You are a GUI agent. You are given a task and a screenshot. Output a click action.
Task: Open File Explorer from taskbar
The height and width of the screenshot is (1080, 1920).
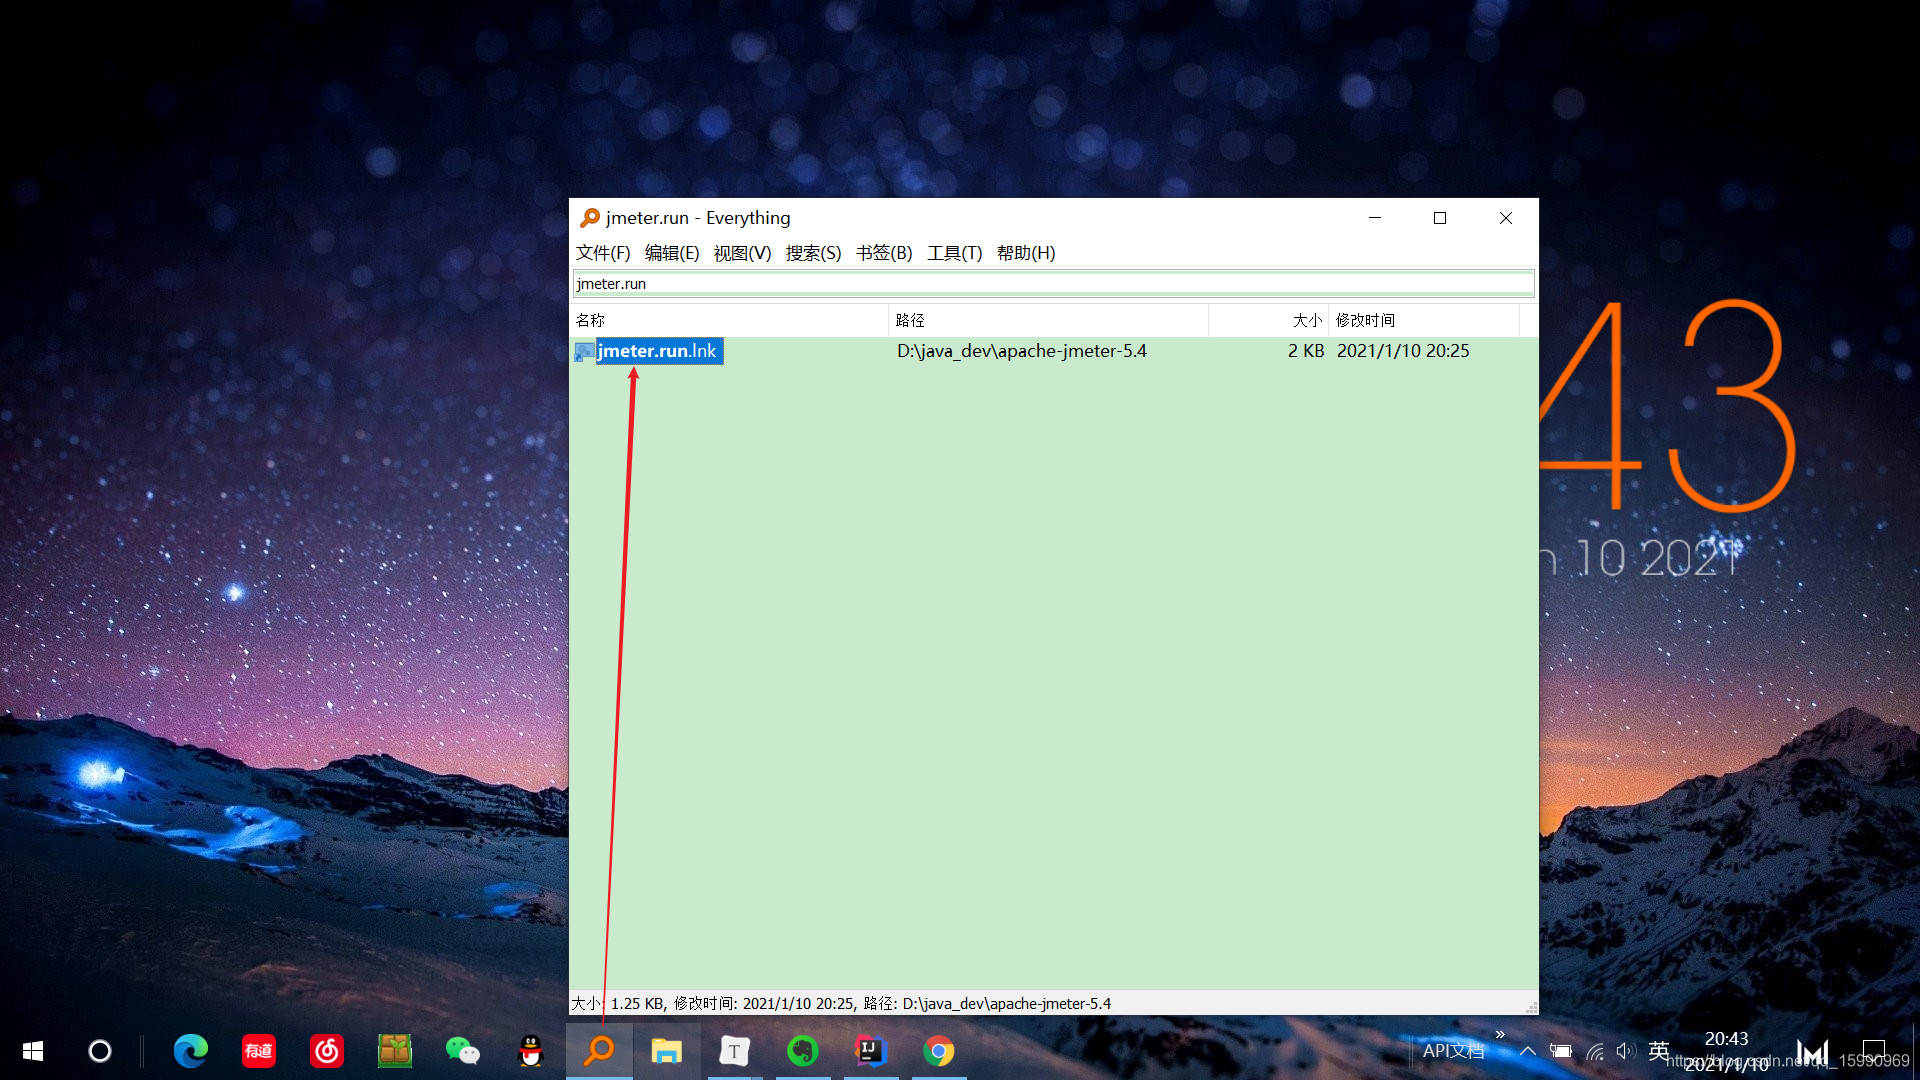click(x=666, y=1051)
